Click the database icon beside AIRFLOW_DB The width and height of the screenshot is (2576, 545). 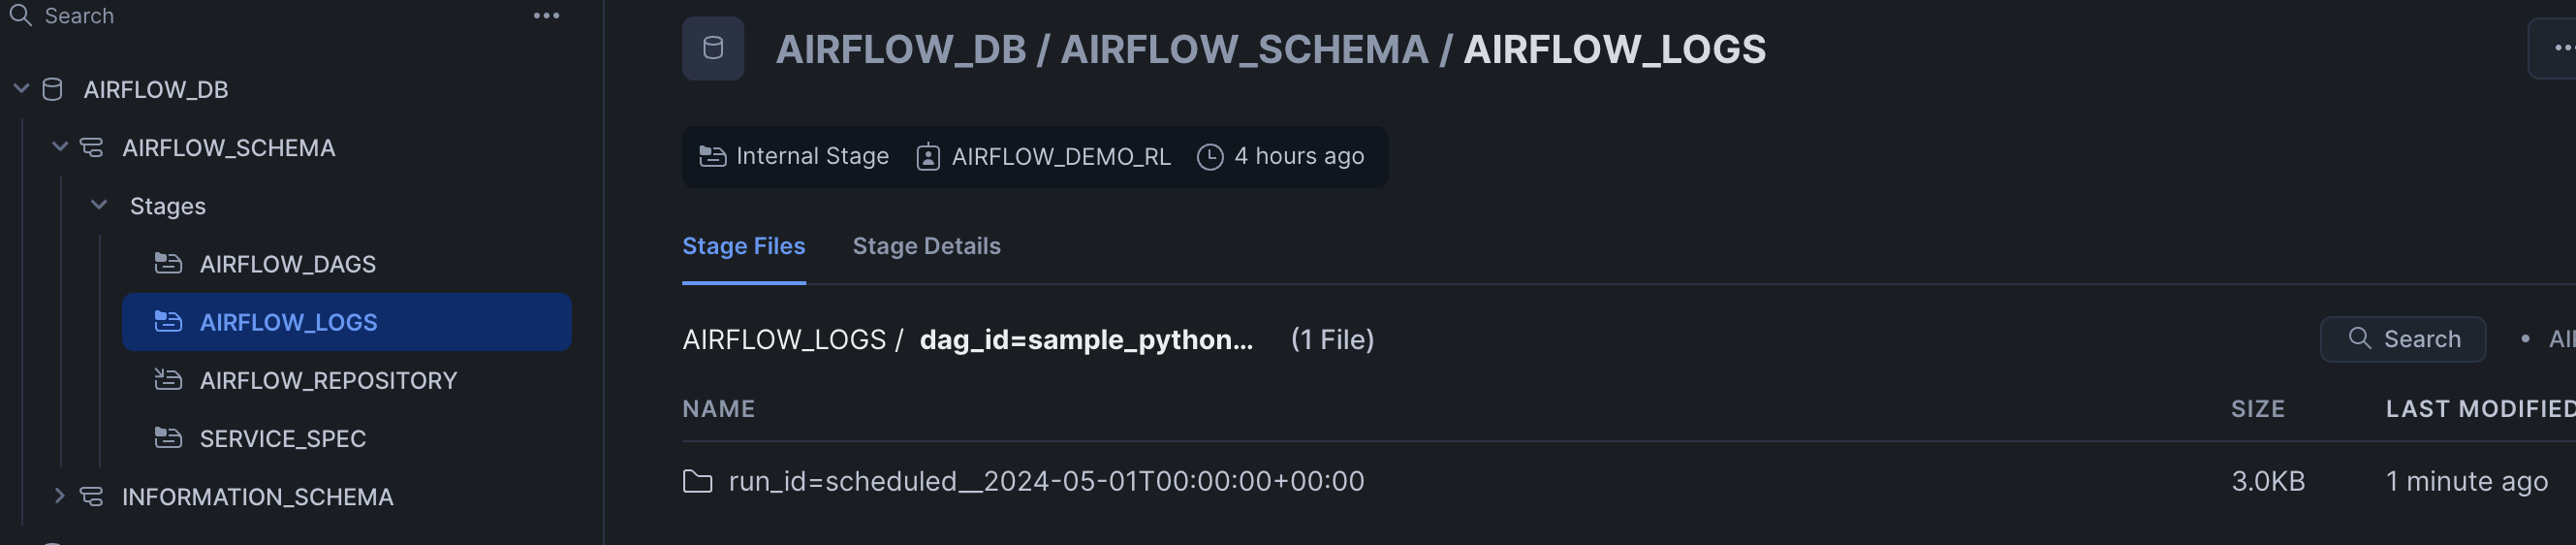tap(52, 90)
